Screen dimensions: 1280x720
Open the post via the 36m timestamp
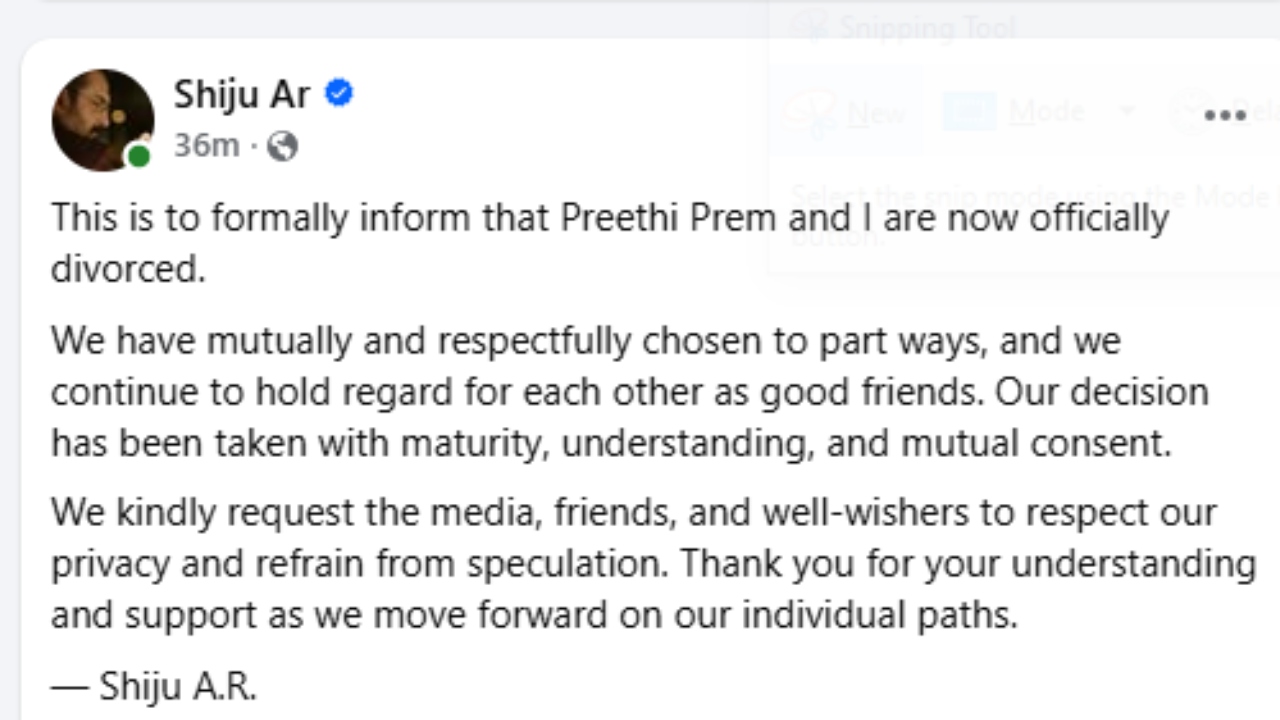click(206, 146)
